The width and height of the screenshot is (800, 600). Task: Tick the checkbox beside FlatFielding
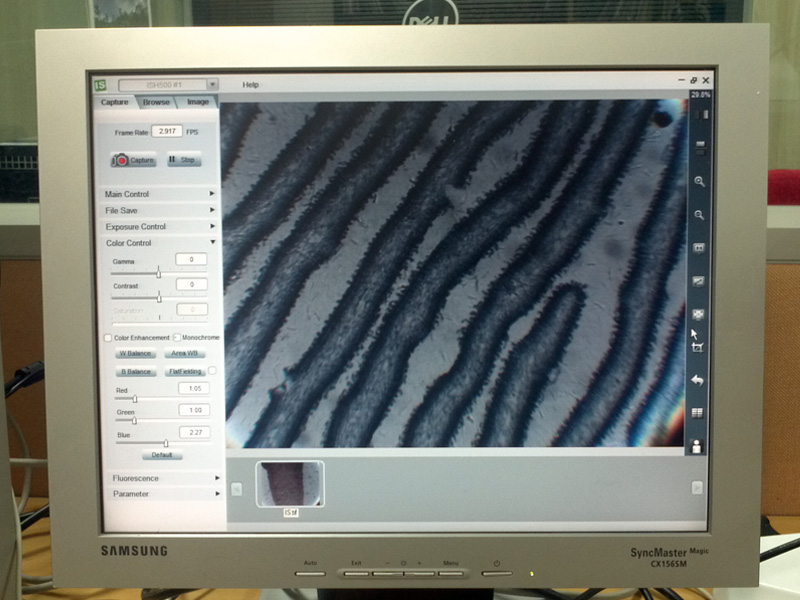pyautogui.click(x=212, y=371)
